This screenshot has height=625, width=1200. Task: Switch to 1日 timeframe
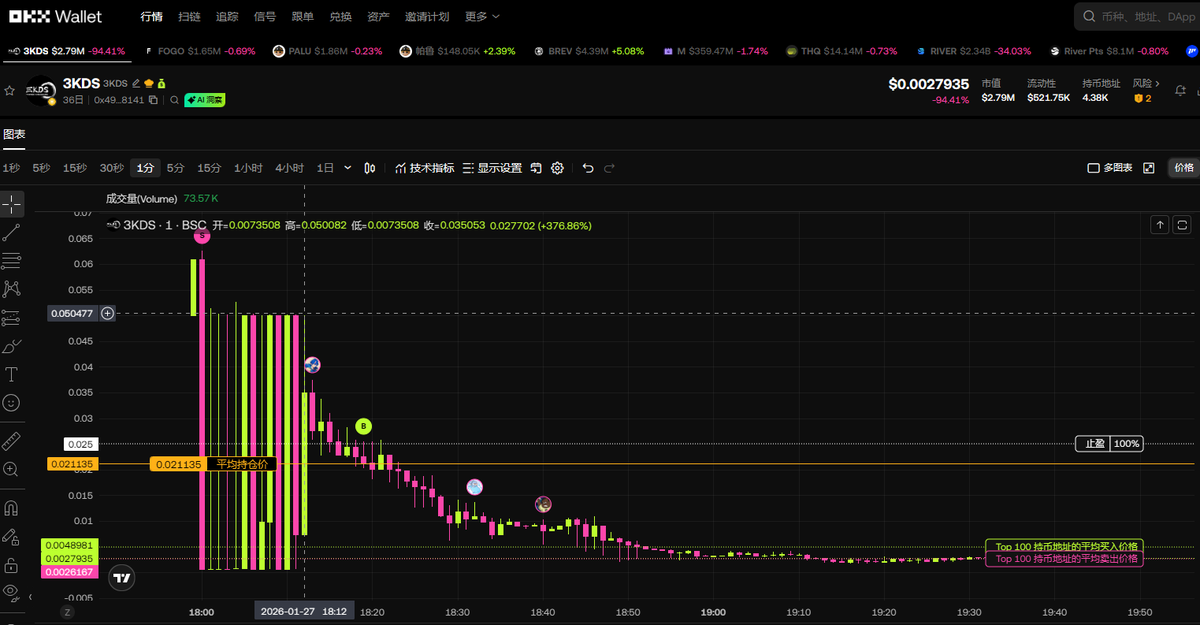pyautogui.click(x=325, y=168)
